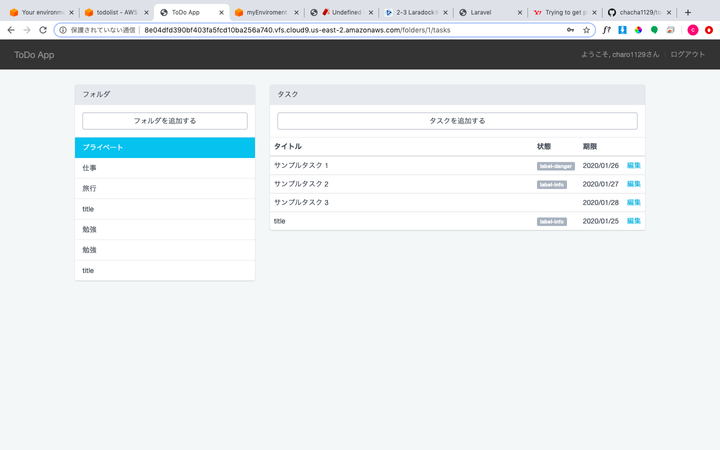Viewport: 720px width, 450px height.
Task: Edit the title task via 編集 link
Action: coord(634,221)
